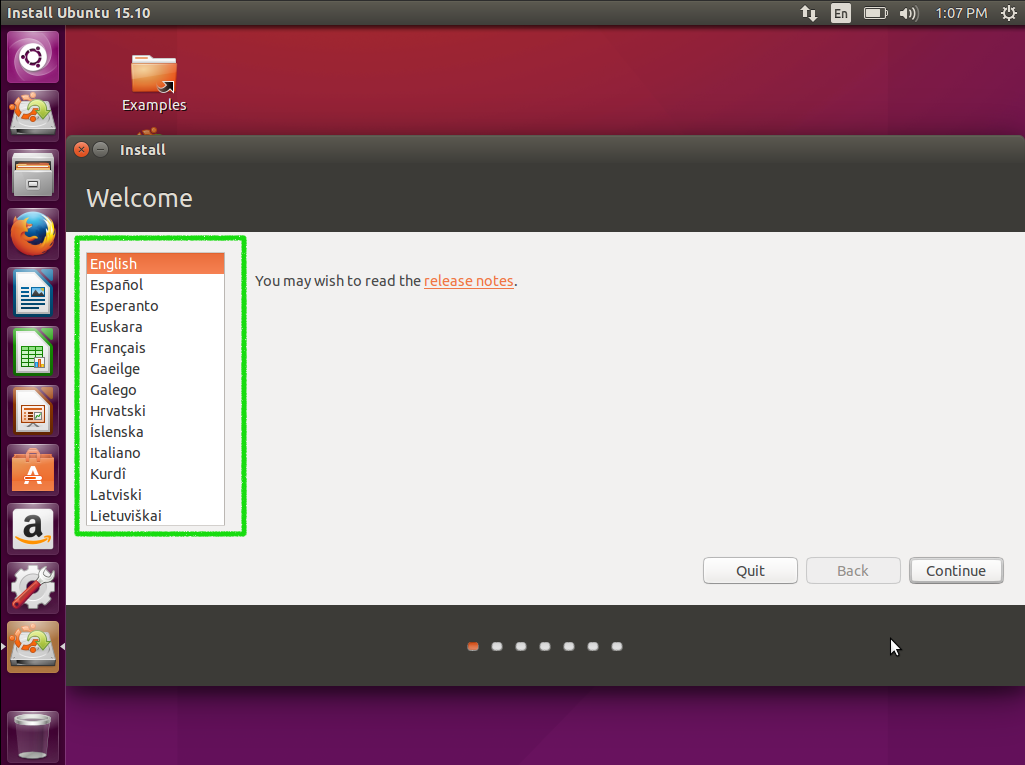The height and width of the screenshot is (765, 1025).
Task: Select Íslenska in language list
Action: [156, 432]
